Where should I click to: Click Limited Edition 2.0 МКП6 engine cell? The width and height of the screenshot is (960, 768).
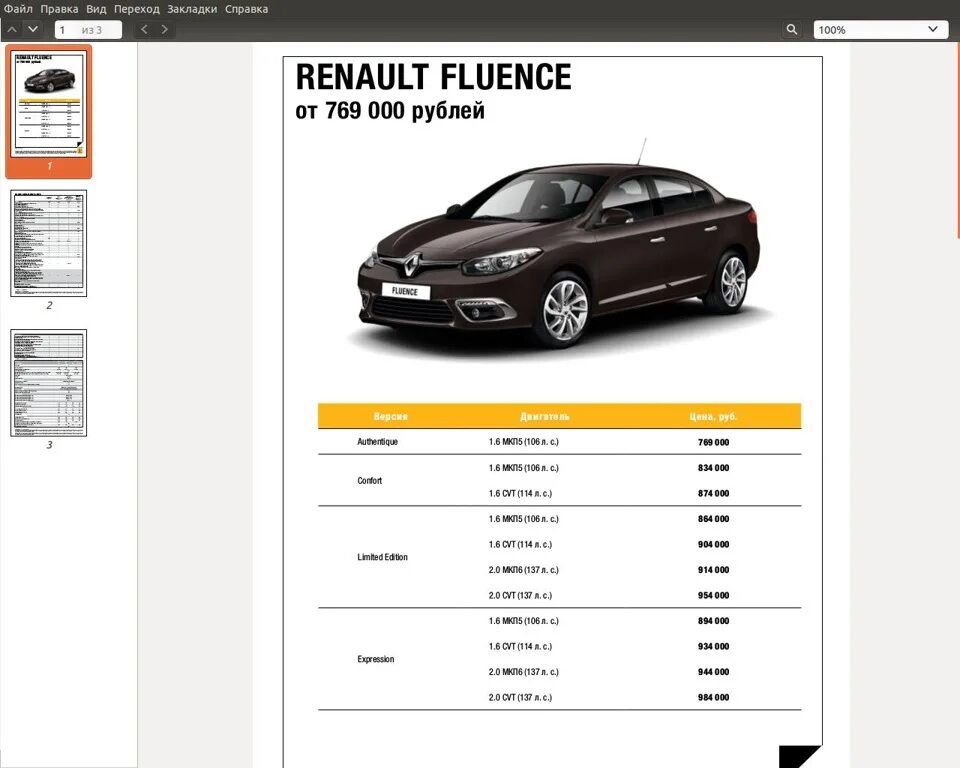pos(523,570)
